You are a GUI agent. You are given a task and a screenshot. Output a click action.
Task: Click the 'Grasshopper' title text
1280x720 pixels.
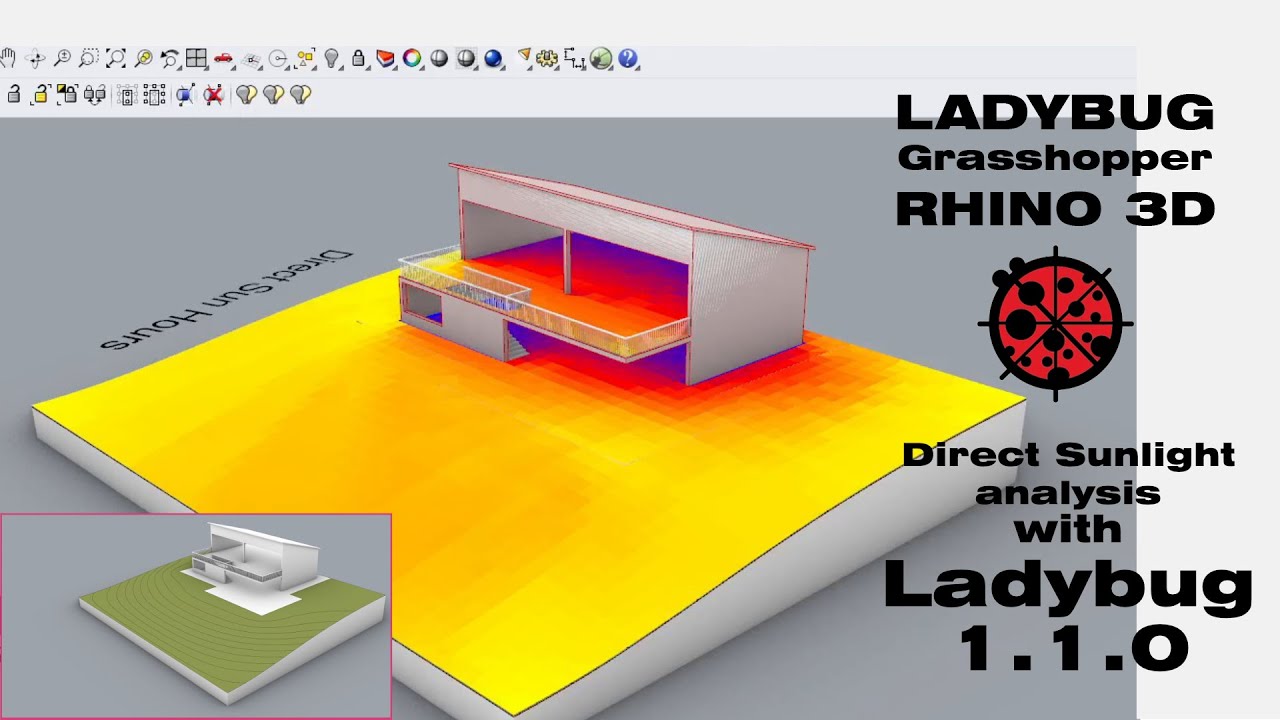[x=1055, y=159]
